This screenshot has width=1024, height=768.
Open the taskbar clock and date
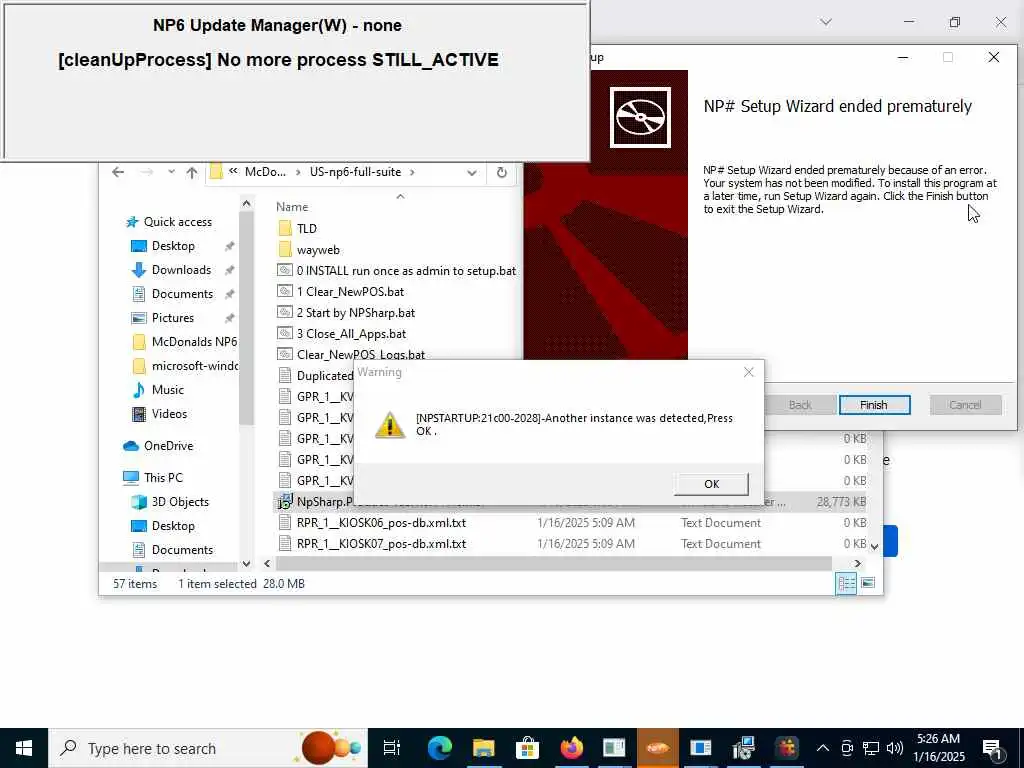coord(938,748)
